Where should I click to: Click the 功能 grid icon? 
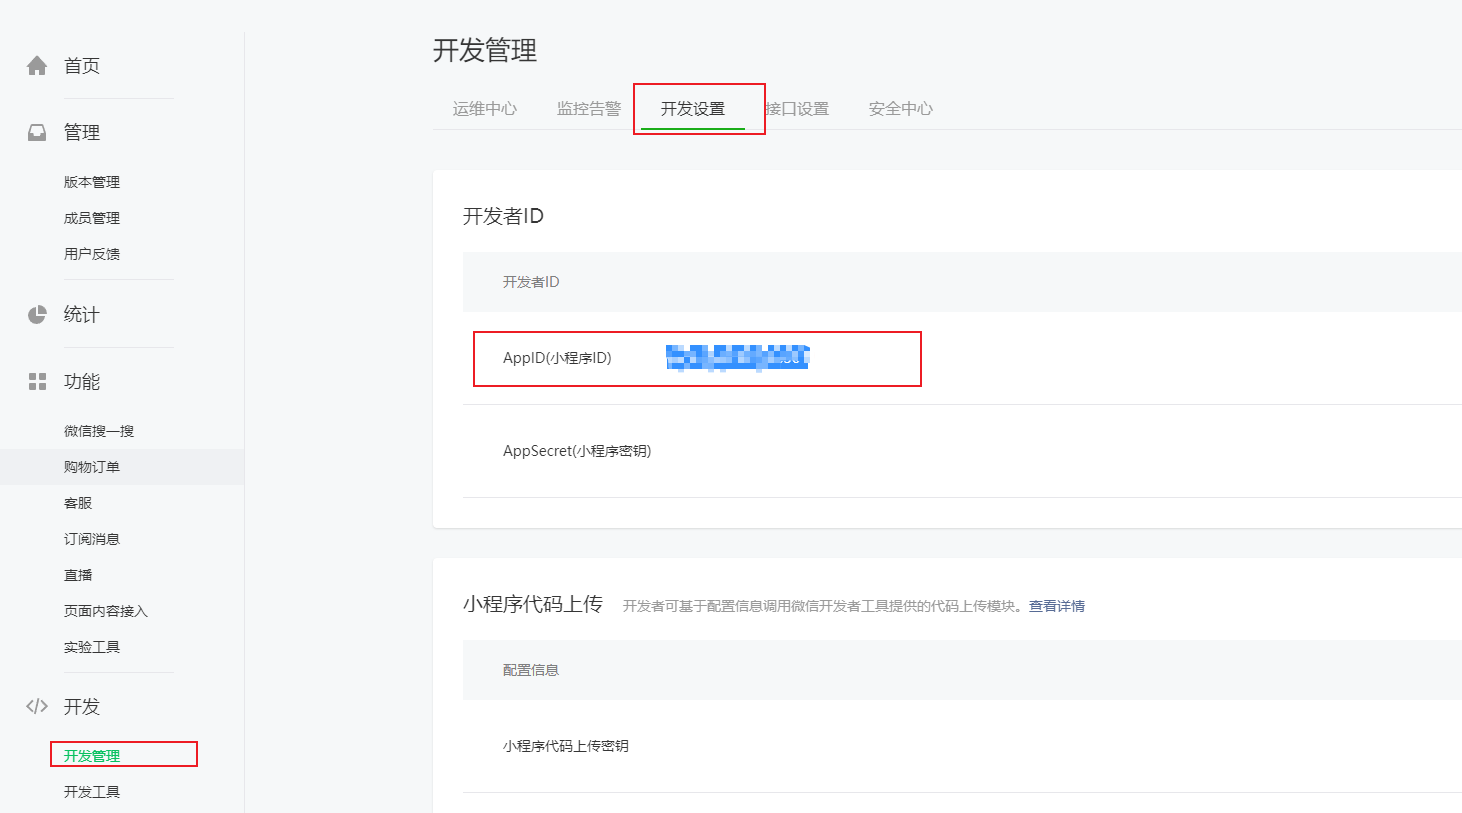coord(37,382)
